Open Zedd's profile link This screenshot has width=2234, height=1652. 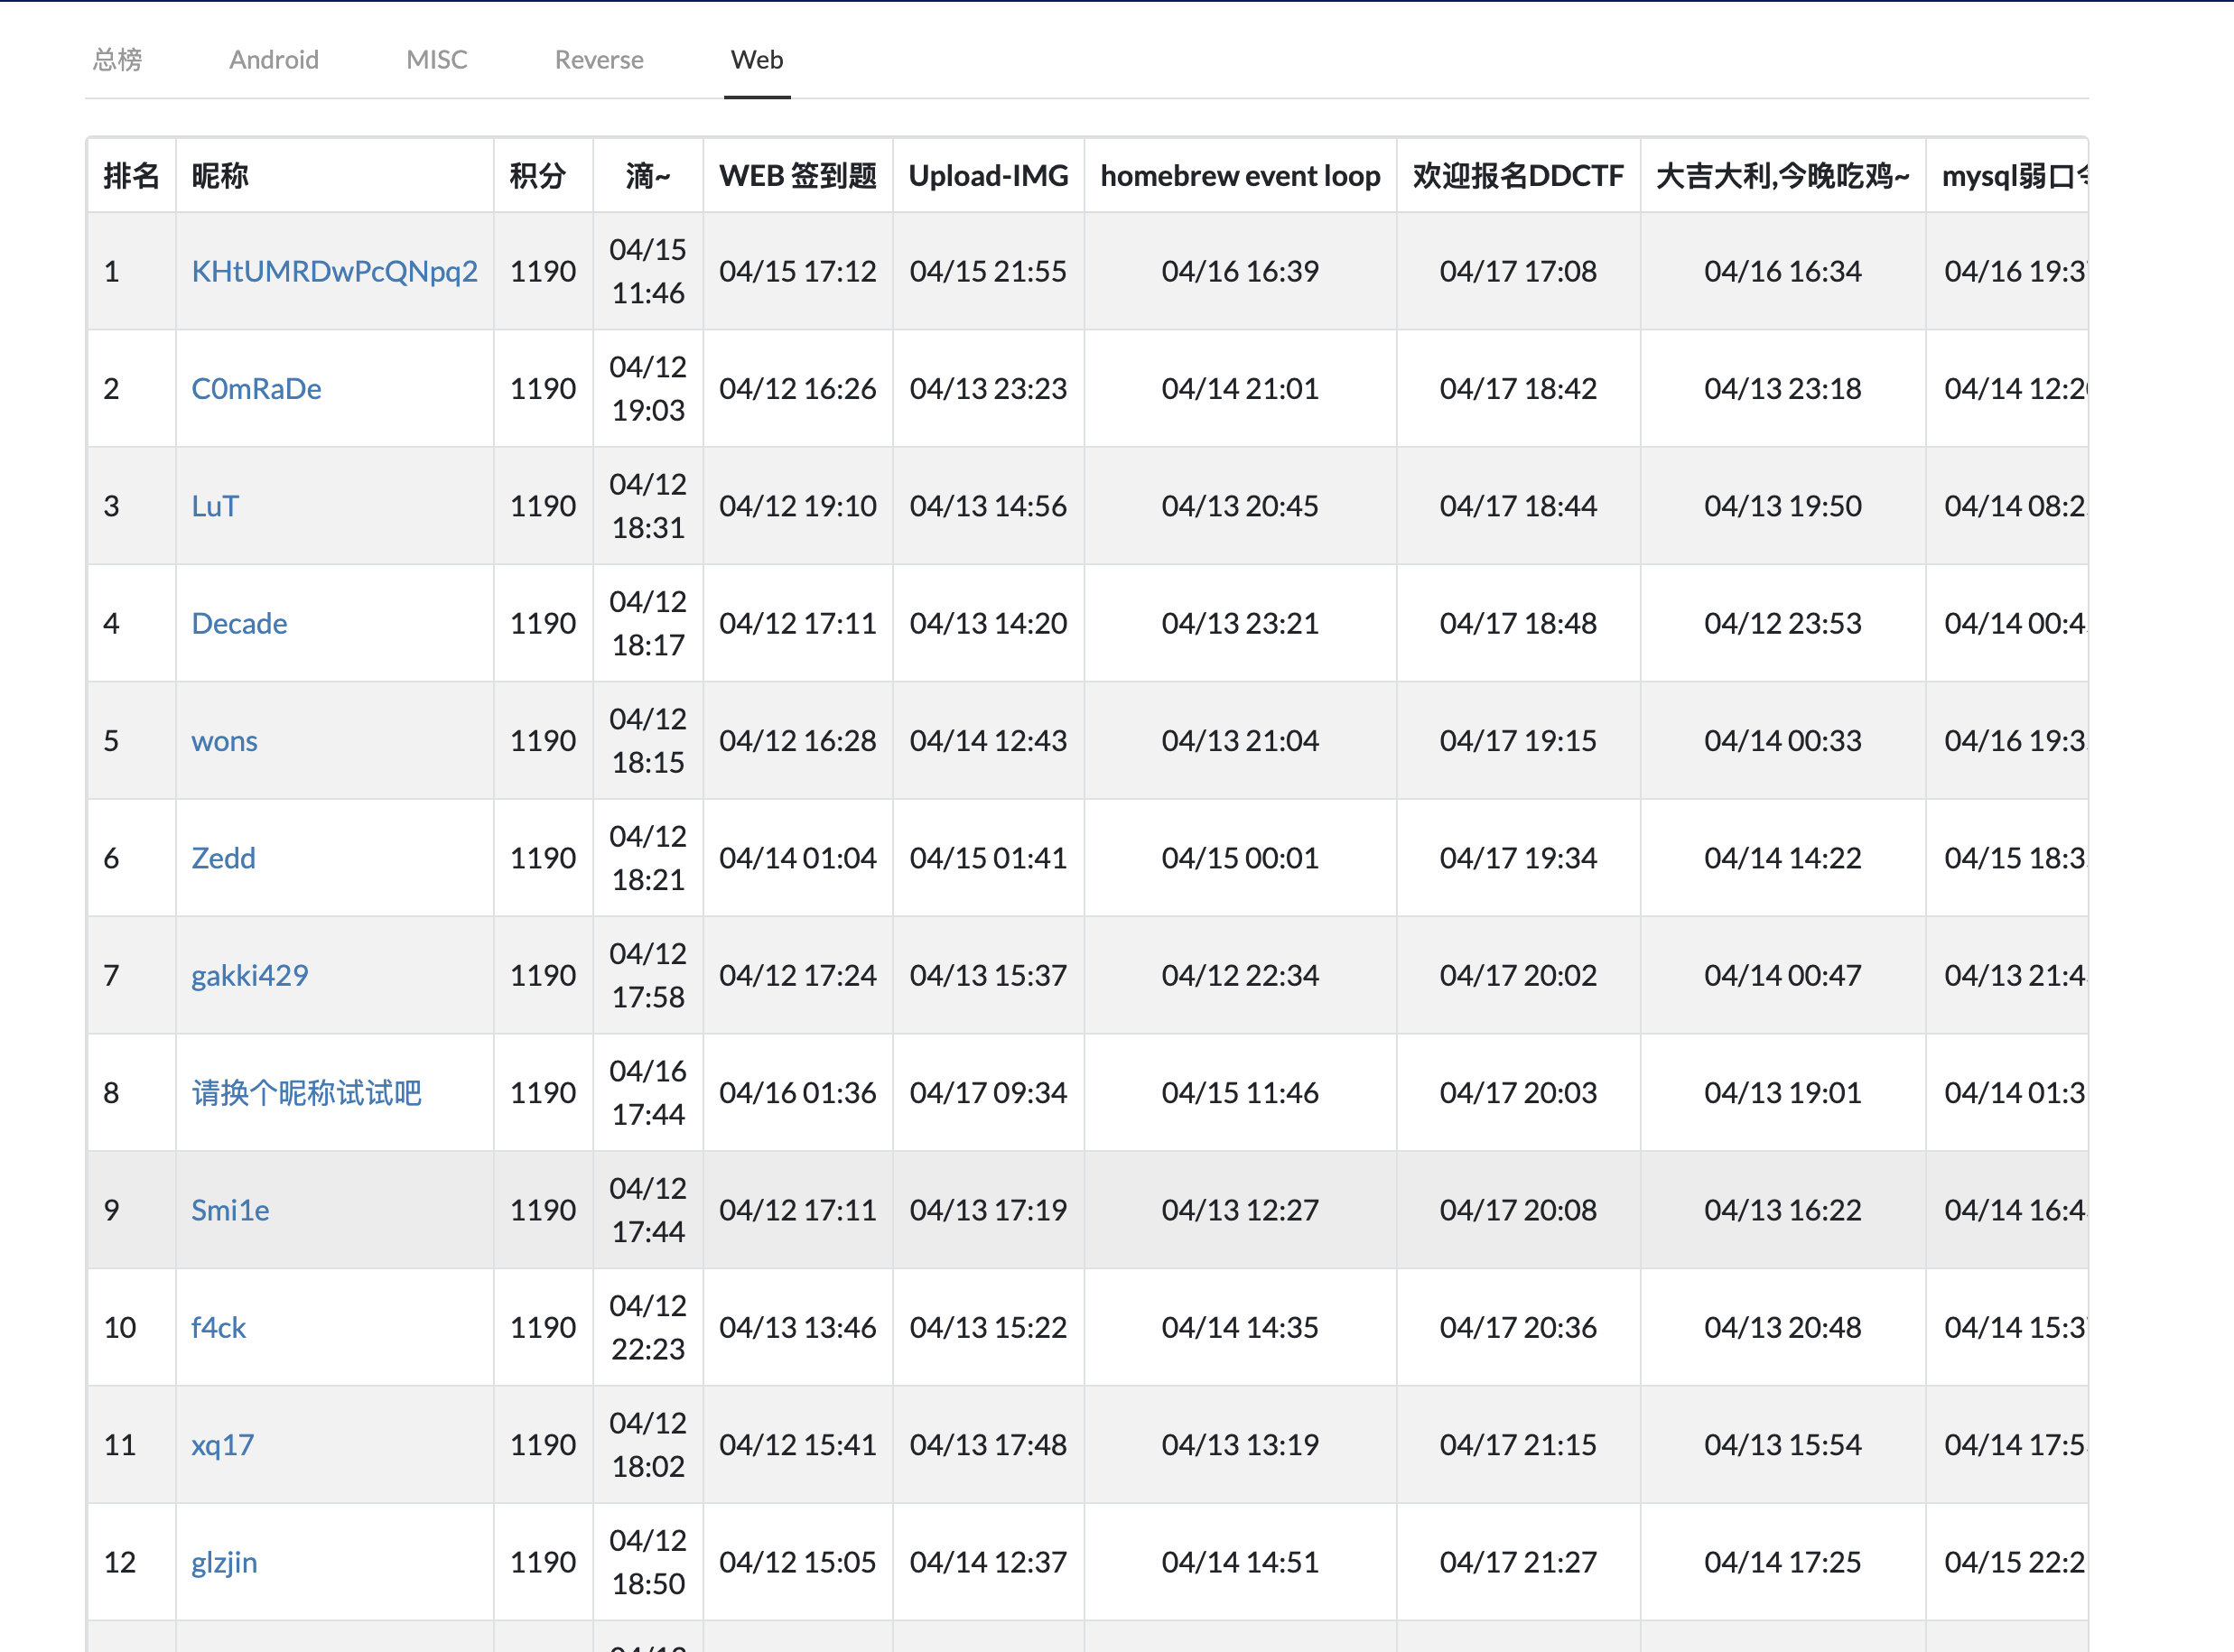point(223,858)
